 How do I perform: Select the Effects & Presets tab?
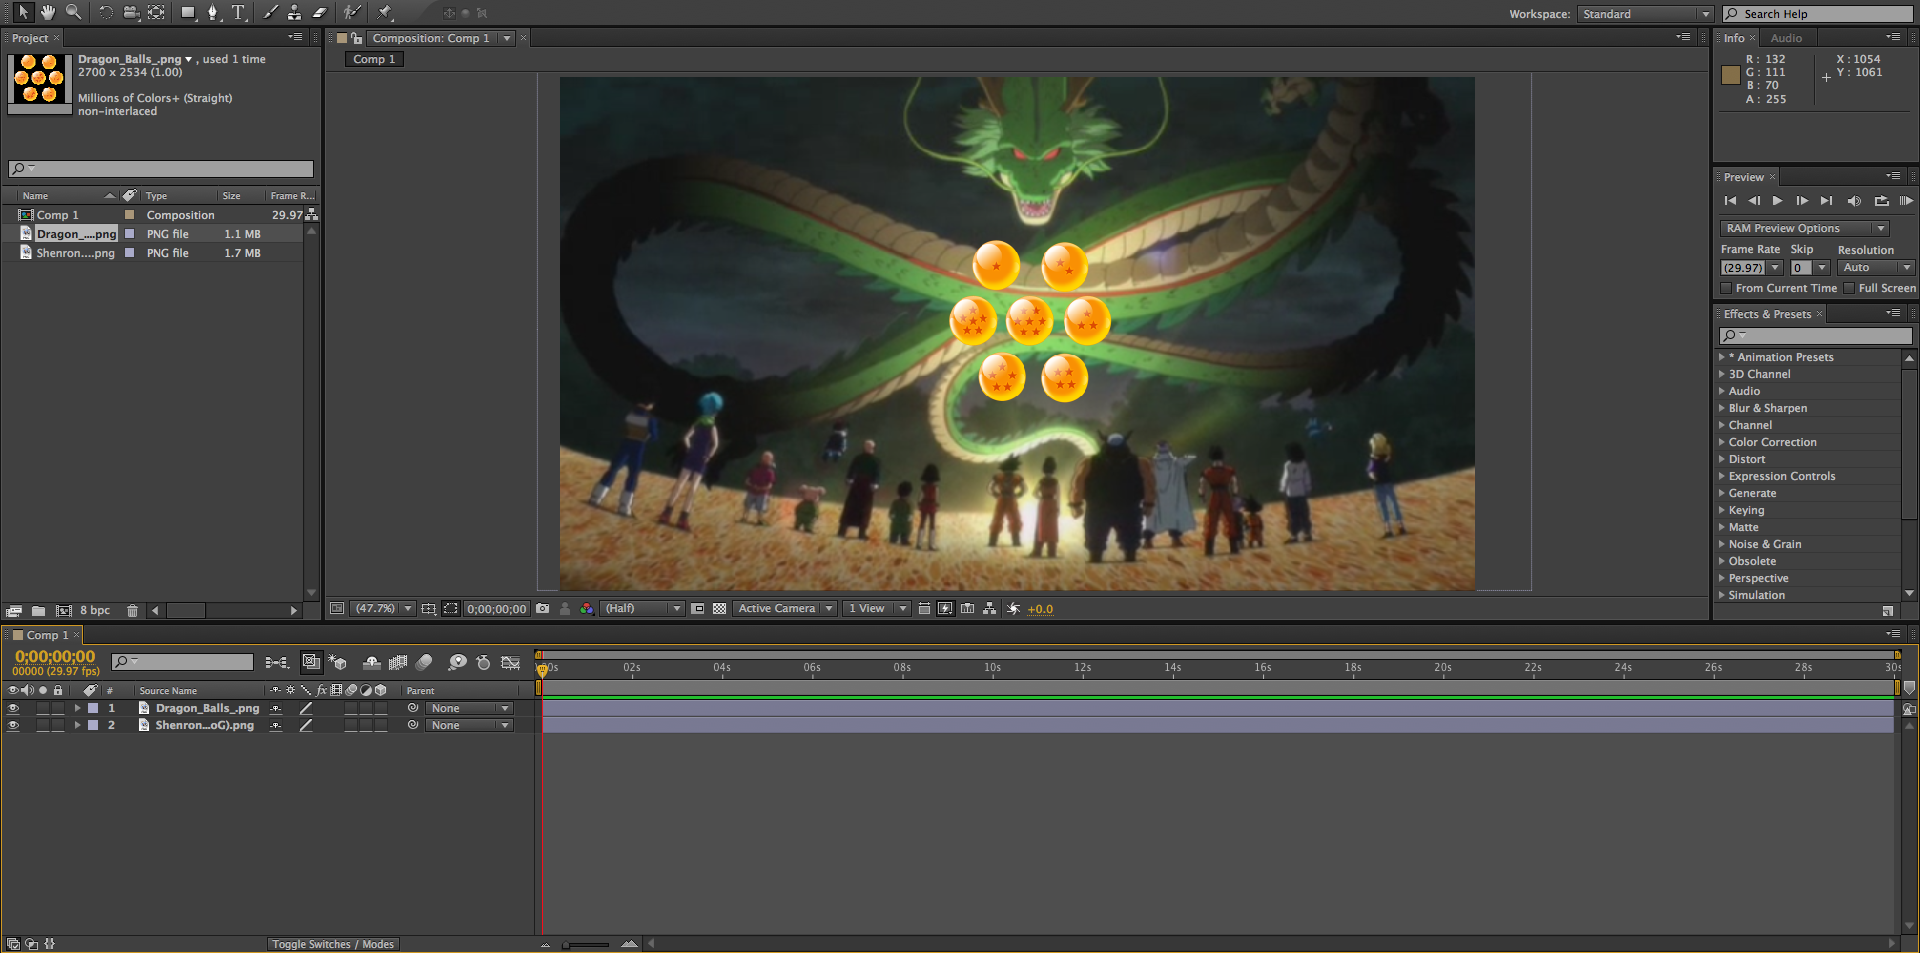click(x=1767, y=314)
